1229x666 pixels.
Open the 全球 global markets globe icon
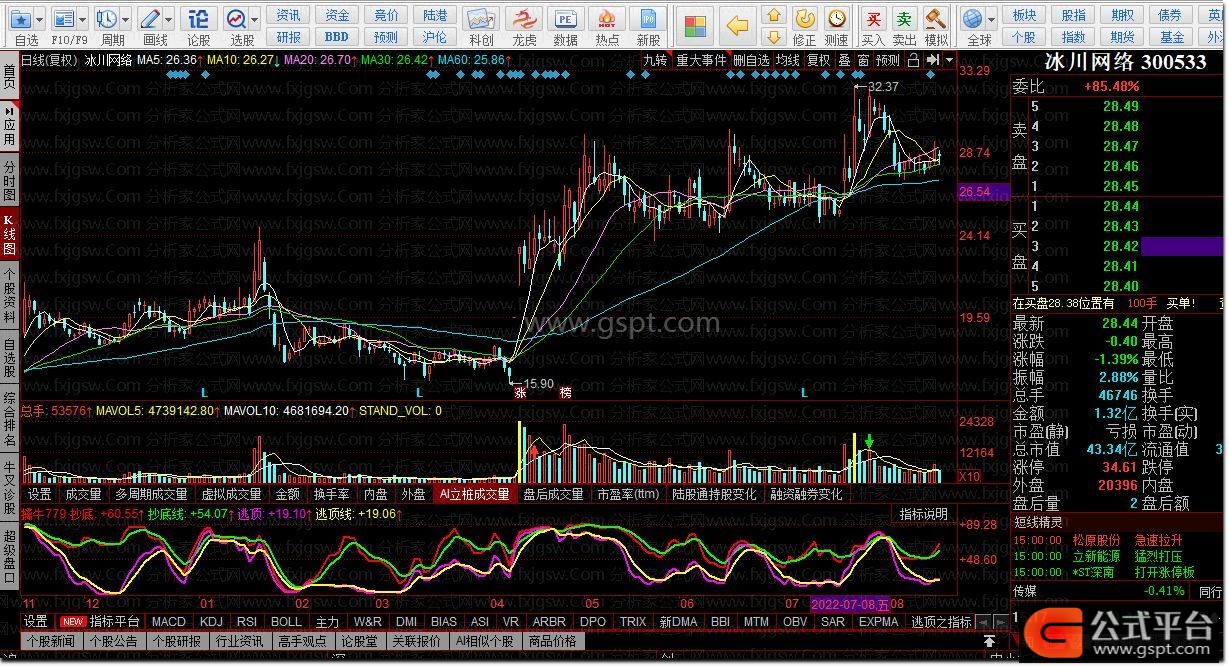[972, 18]
